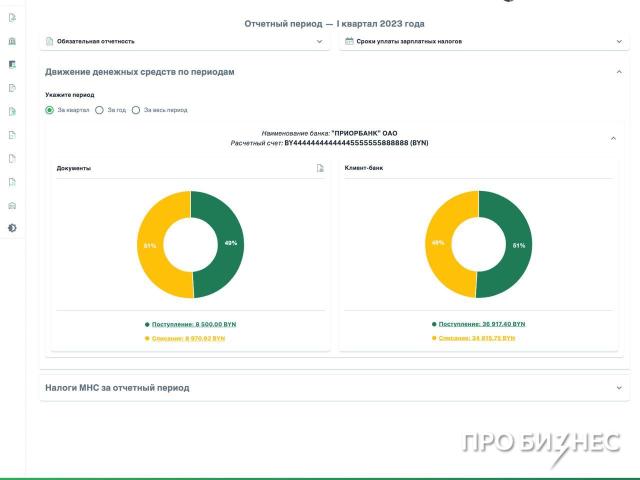The image size is (640, 480).
Task: Expand Налоги МНС за отчетный период section
Action: 619,387
